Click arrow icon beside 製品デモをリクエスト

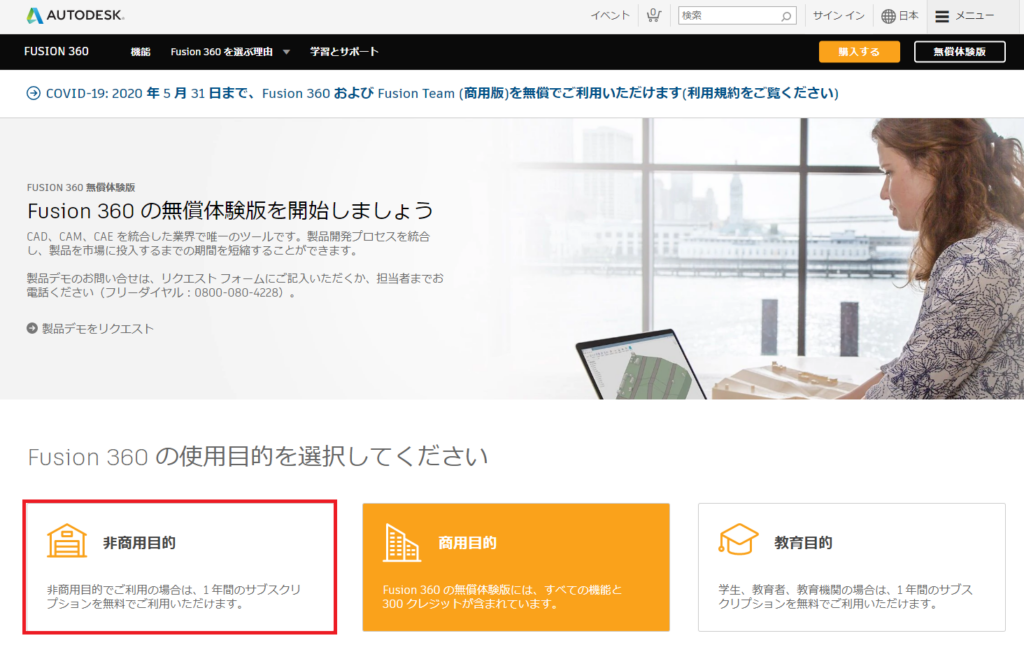(32, 328)
